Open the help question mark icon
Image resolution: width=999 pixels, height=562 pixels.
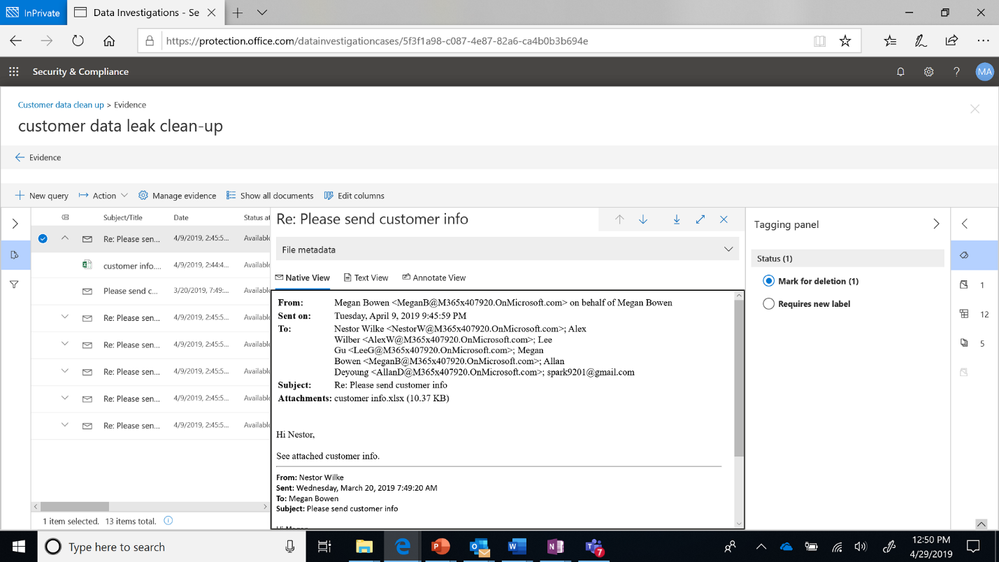[x=956, y=72]
